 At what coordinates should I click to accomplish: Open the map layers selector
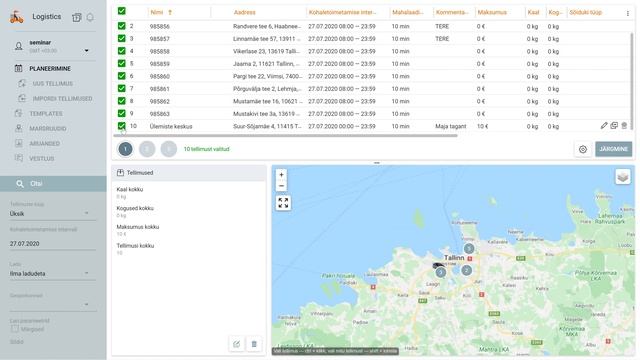[x=623, y=177]
